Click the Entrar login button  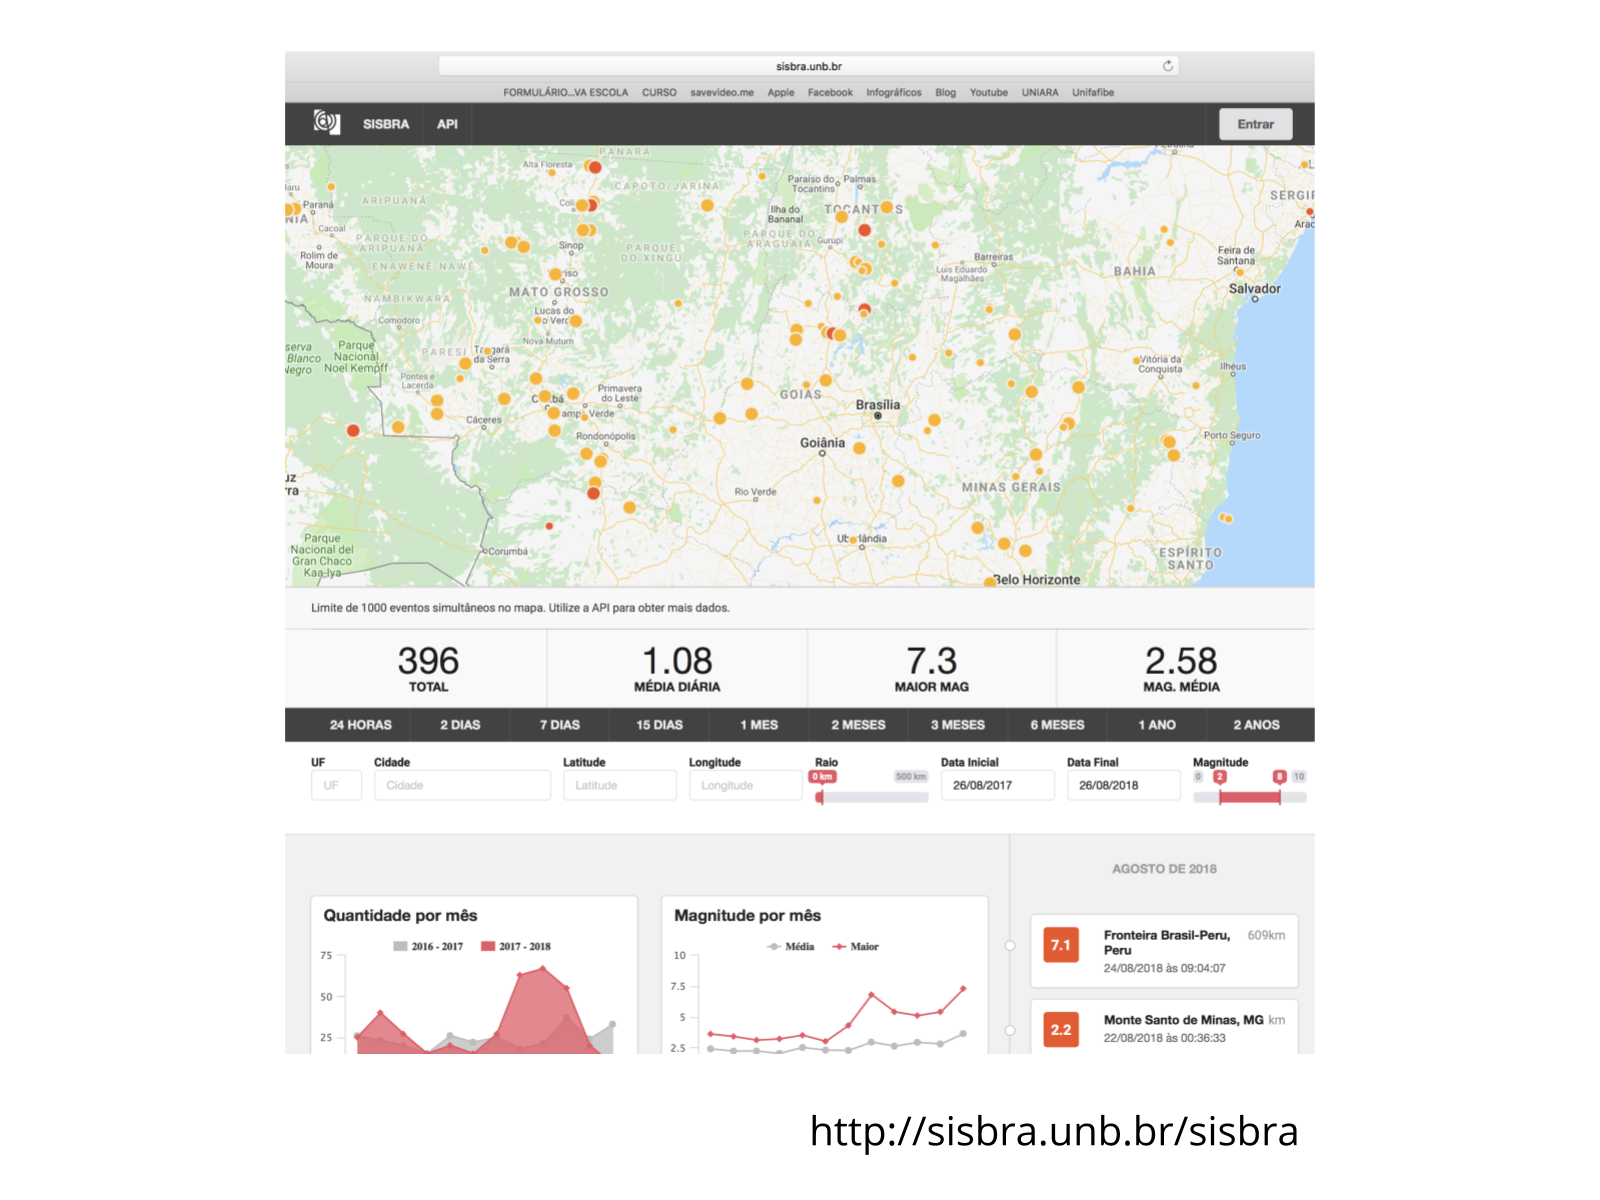1255,124
